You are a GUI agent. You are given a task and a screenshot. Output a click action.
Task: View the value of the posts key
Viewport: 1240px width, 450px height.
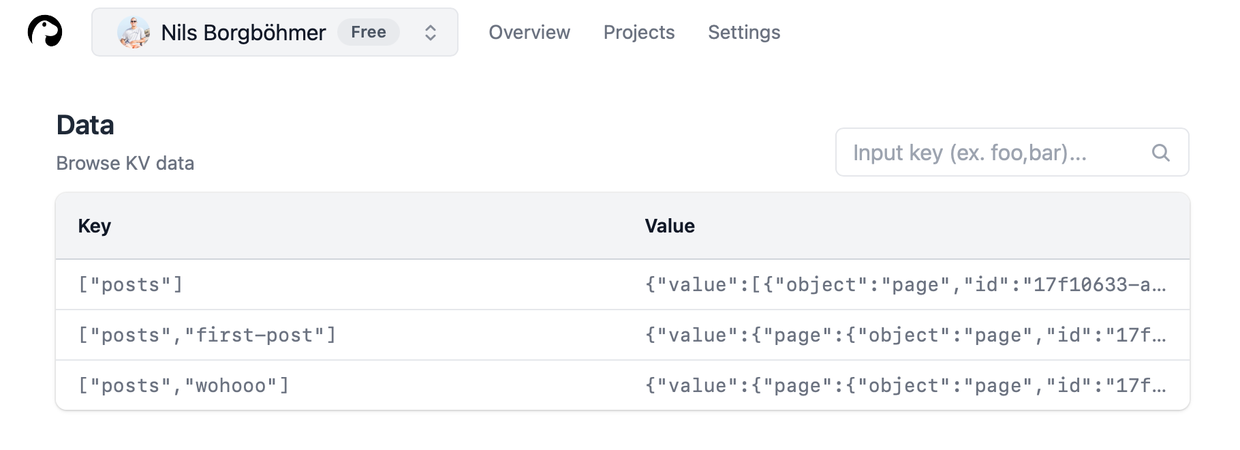(x=906, y=285)
